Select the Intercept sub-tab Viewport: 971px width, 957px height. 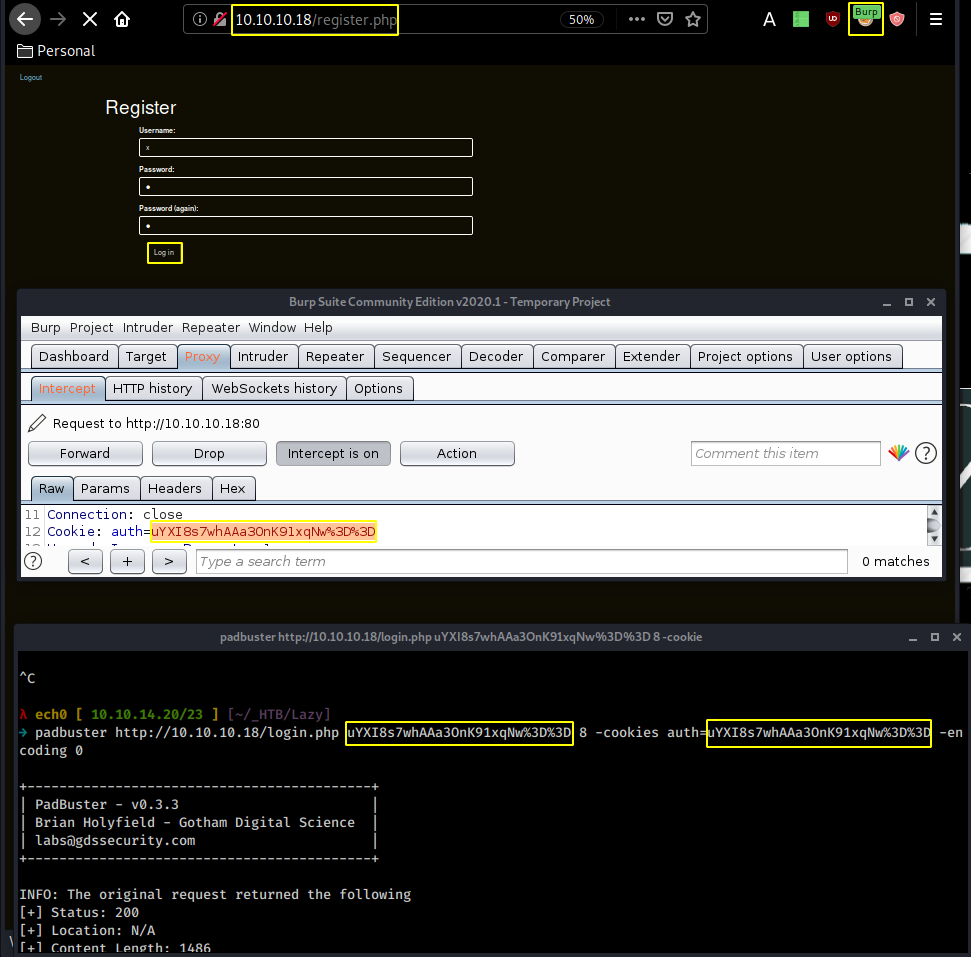pyautogui.click(x=67, y=388)
